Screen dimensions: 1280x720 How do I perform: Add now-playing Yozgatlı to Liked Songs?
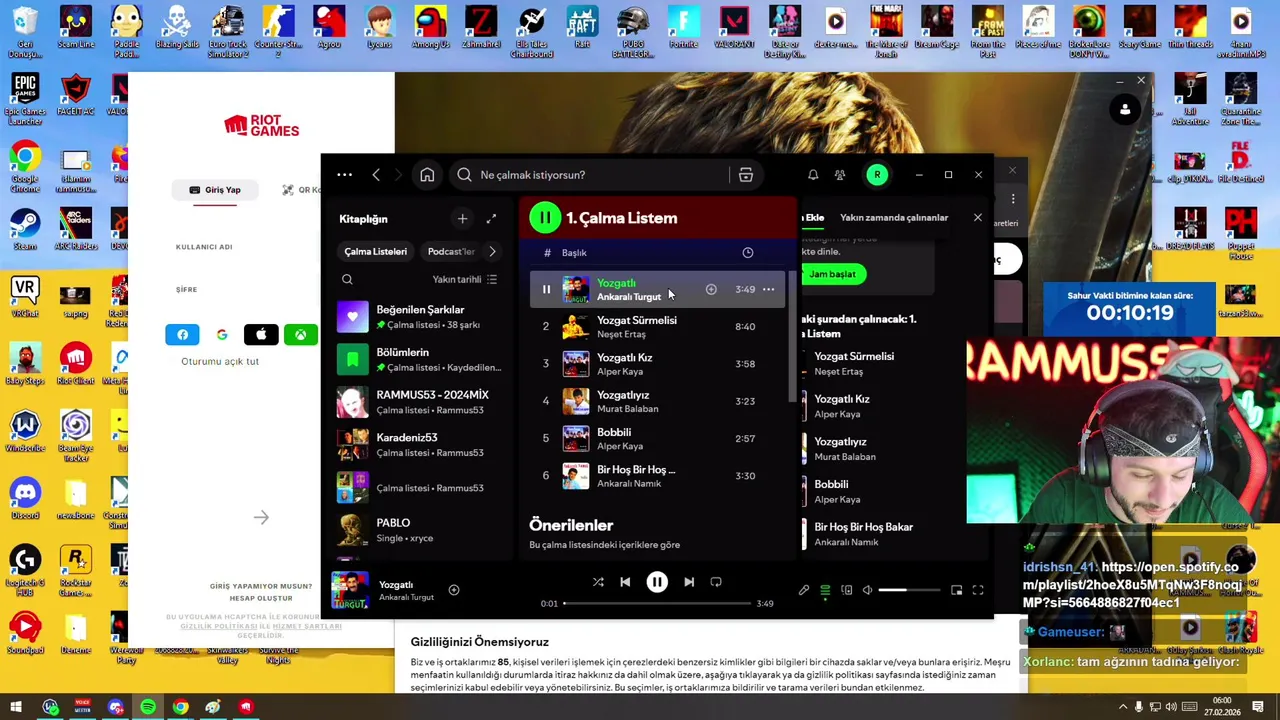click(454, 590)
